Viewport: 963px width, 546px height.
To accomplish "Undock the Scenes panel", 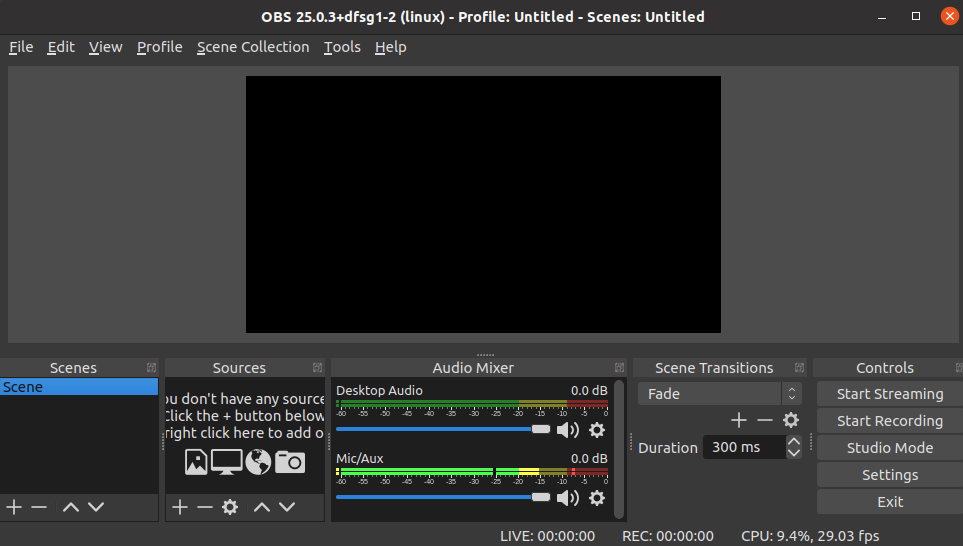I will [151, 368].
